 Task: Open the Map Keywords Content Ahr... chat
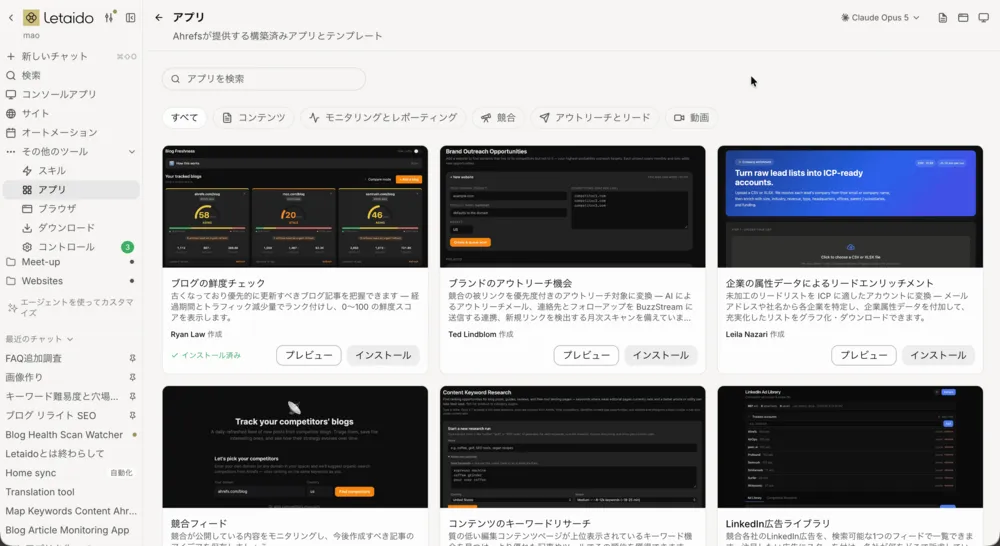pos(71,512)
